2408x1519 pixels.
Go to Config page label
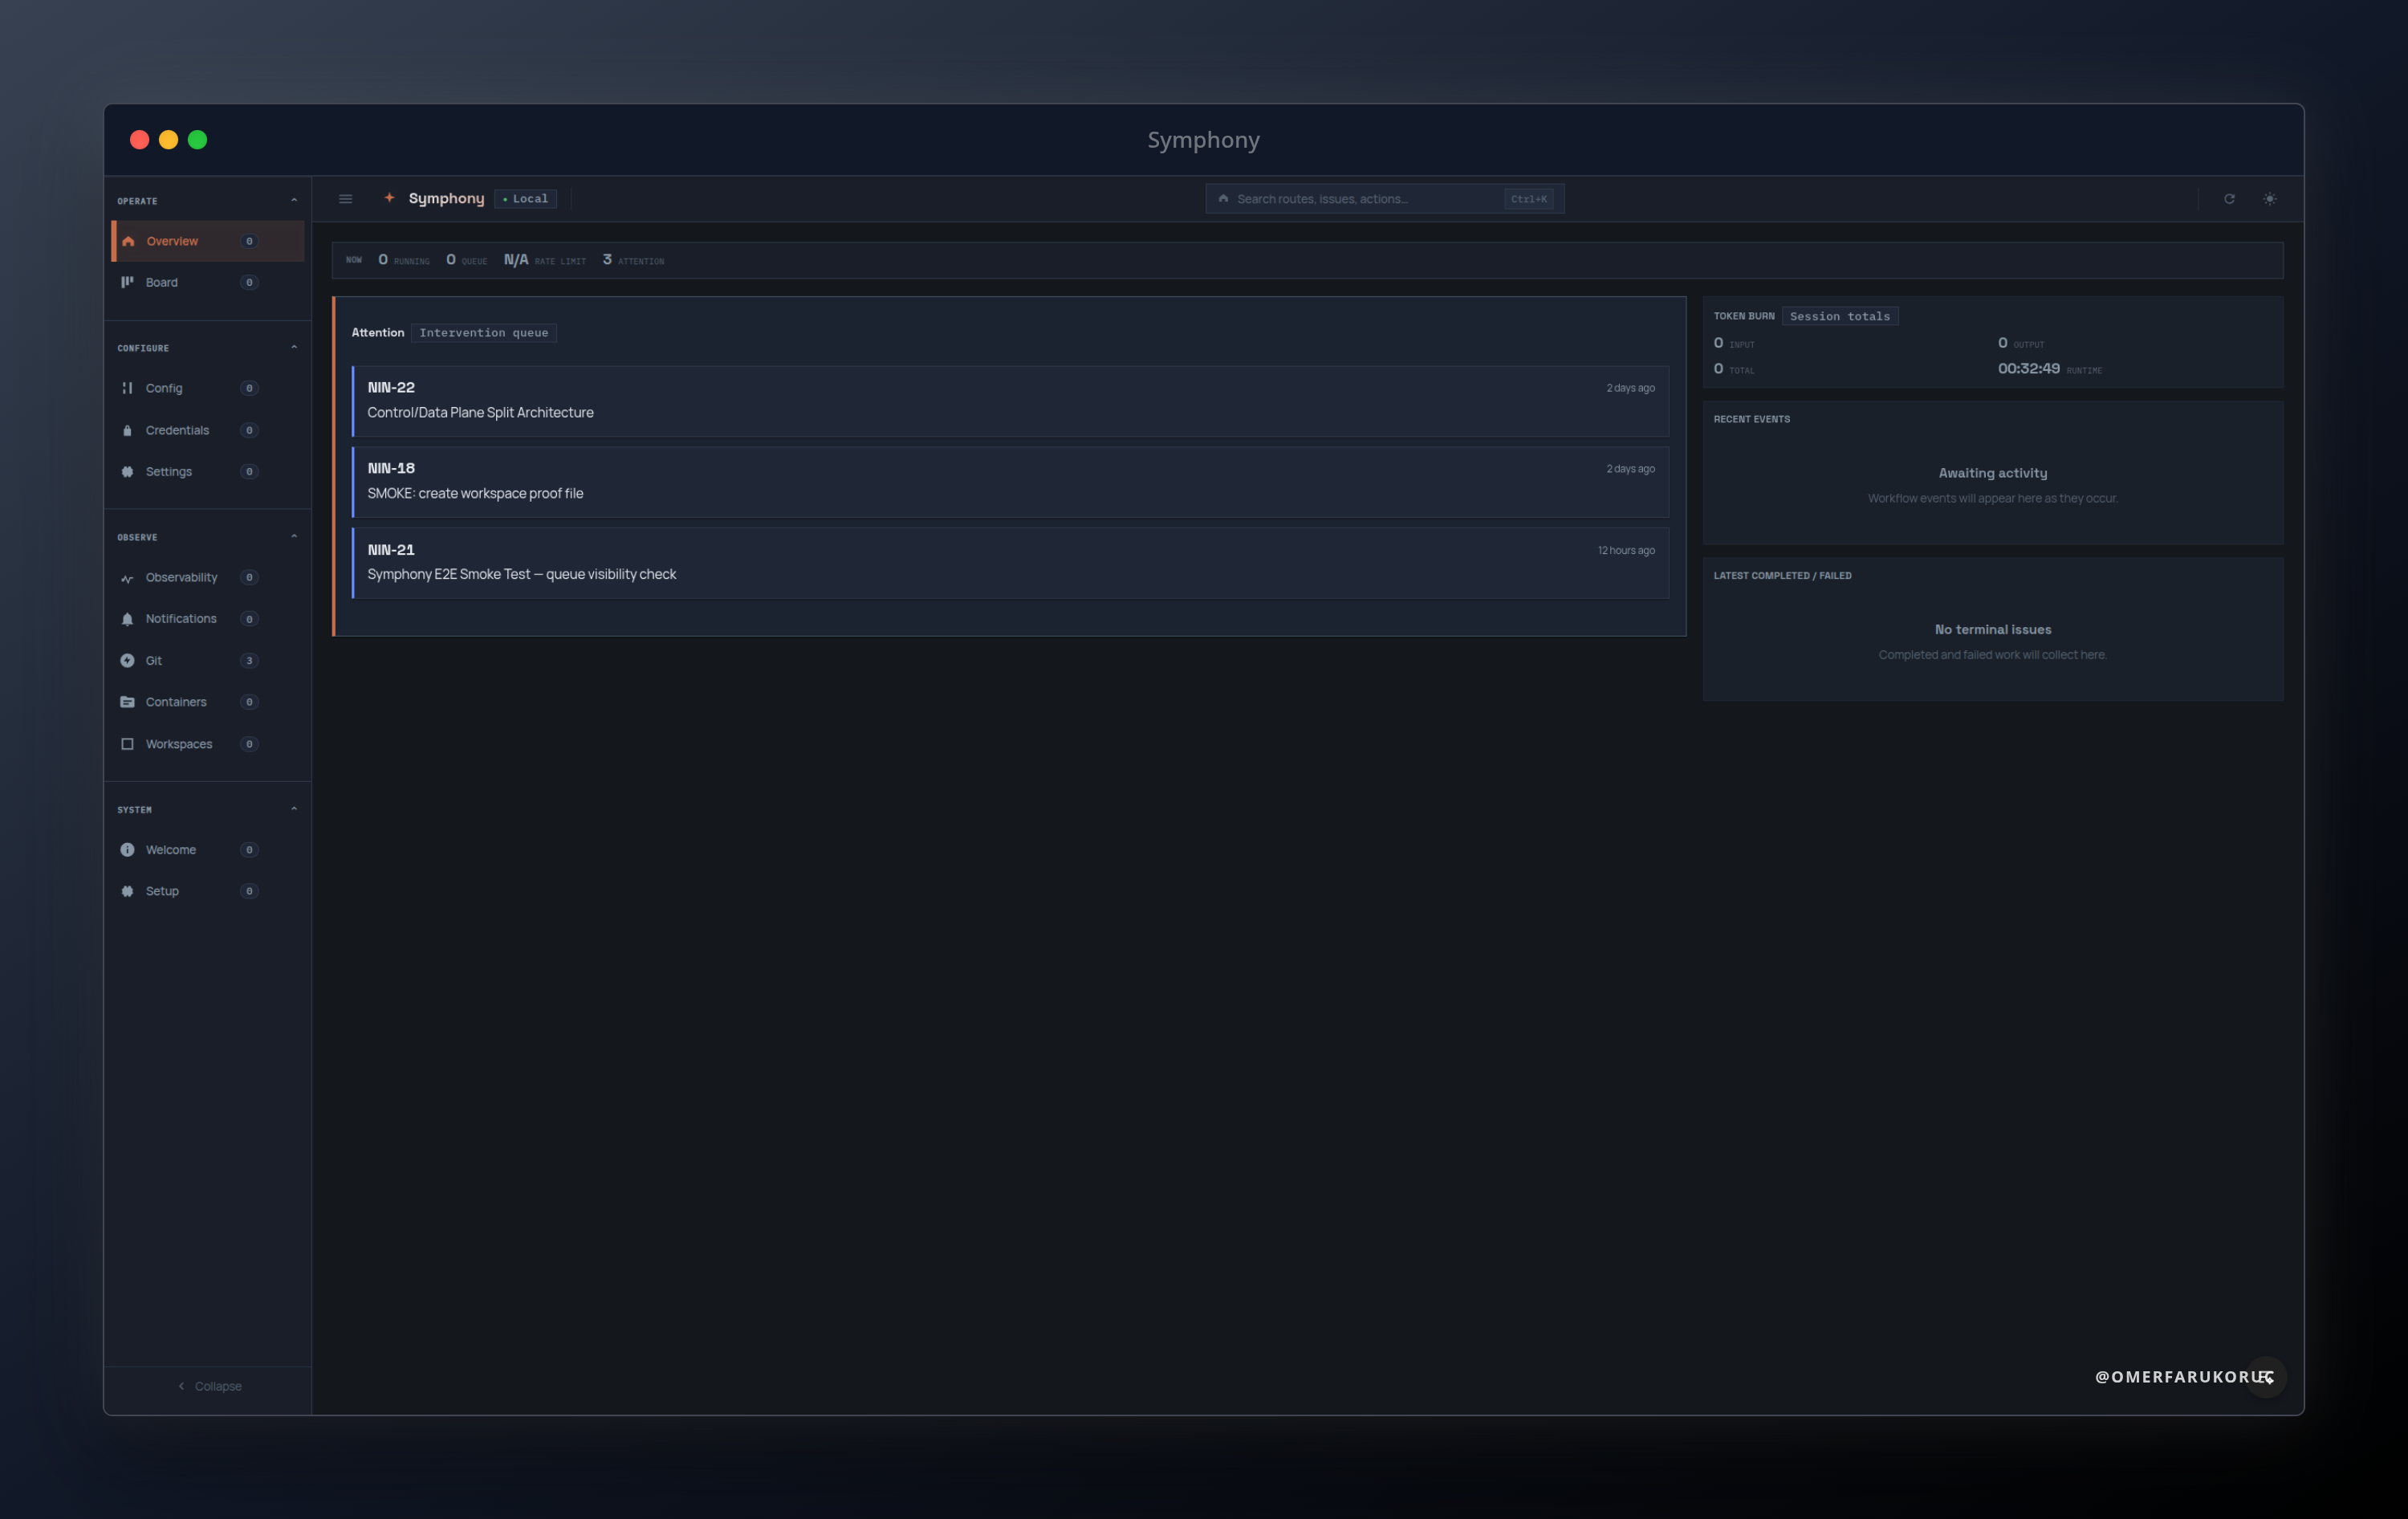[164, 388]
